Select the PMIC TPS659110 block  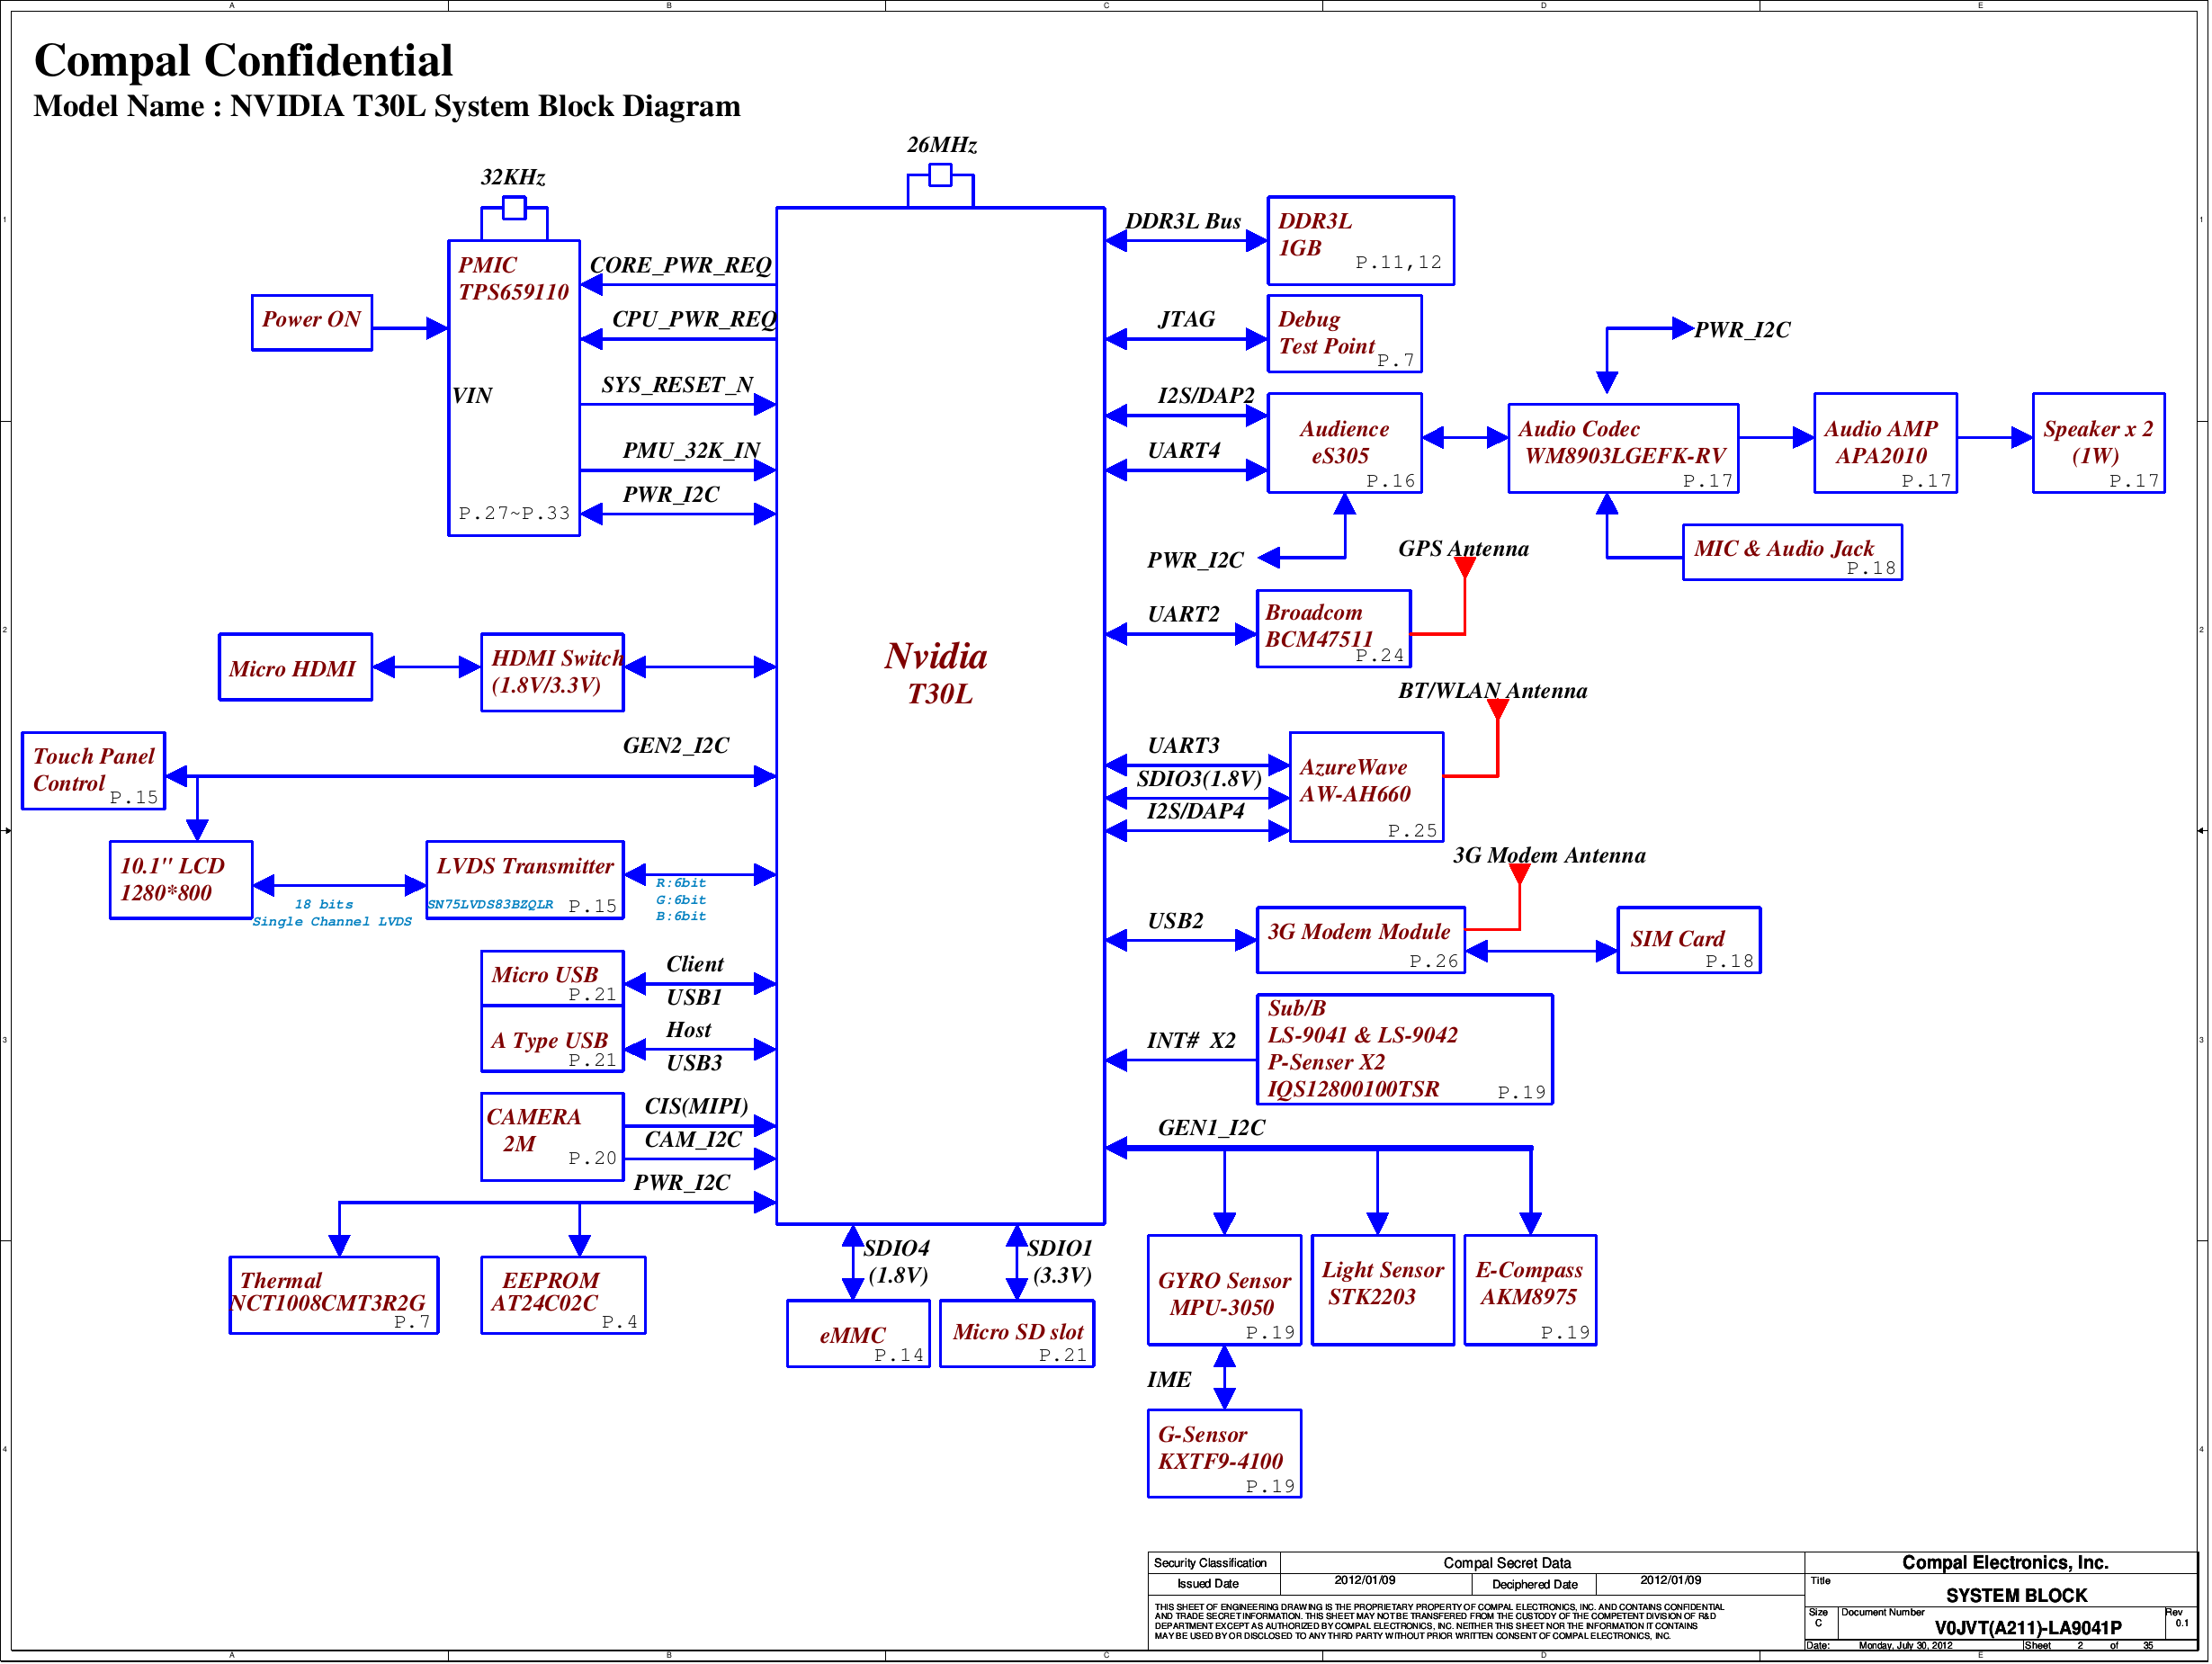514,388
